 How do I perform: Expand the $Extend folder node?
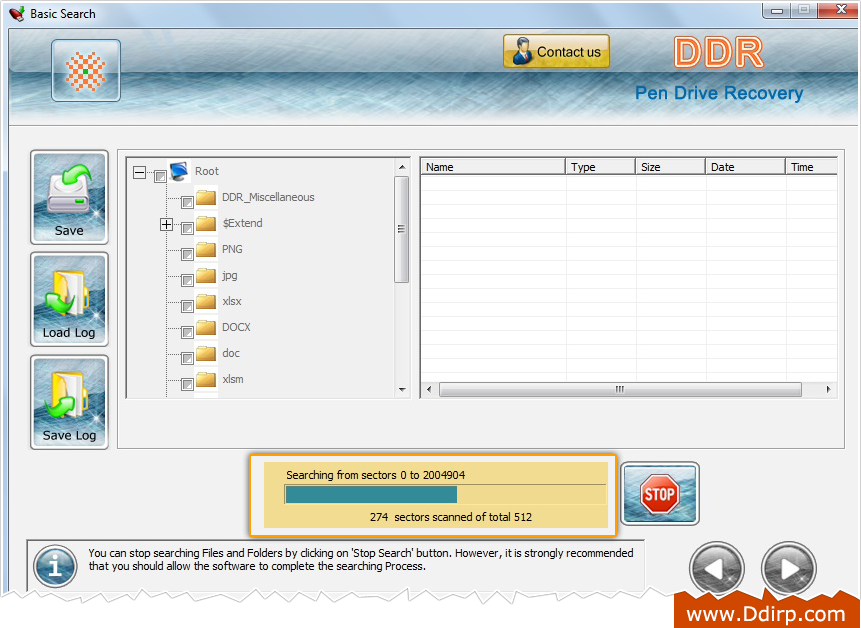click(166, 224)
